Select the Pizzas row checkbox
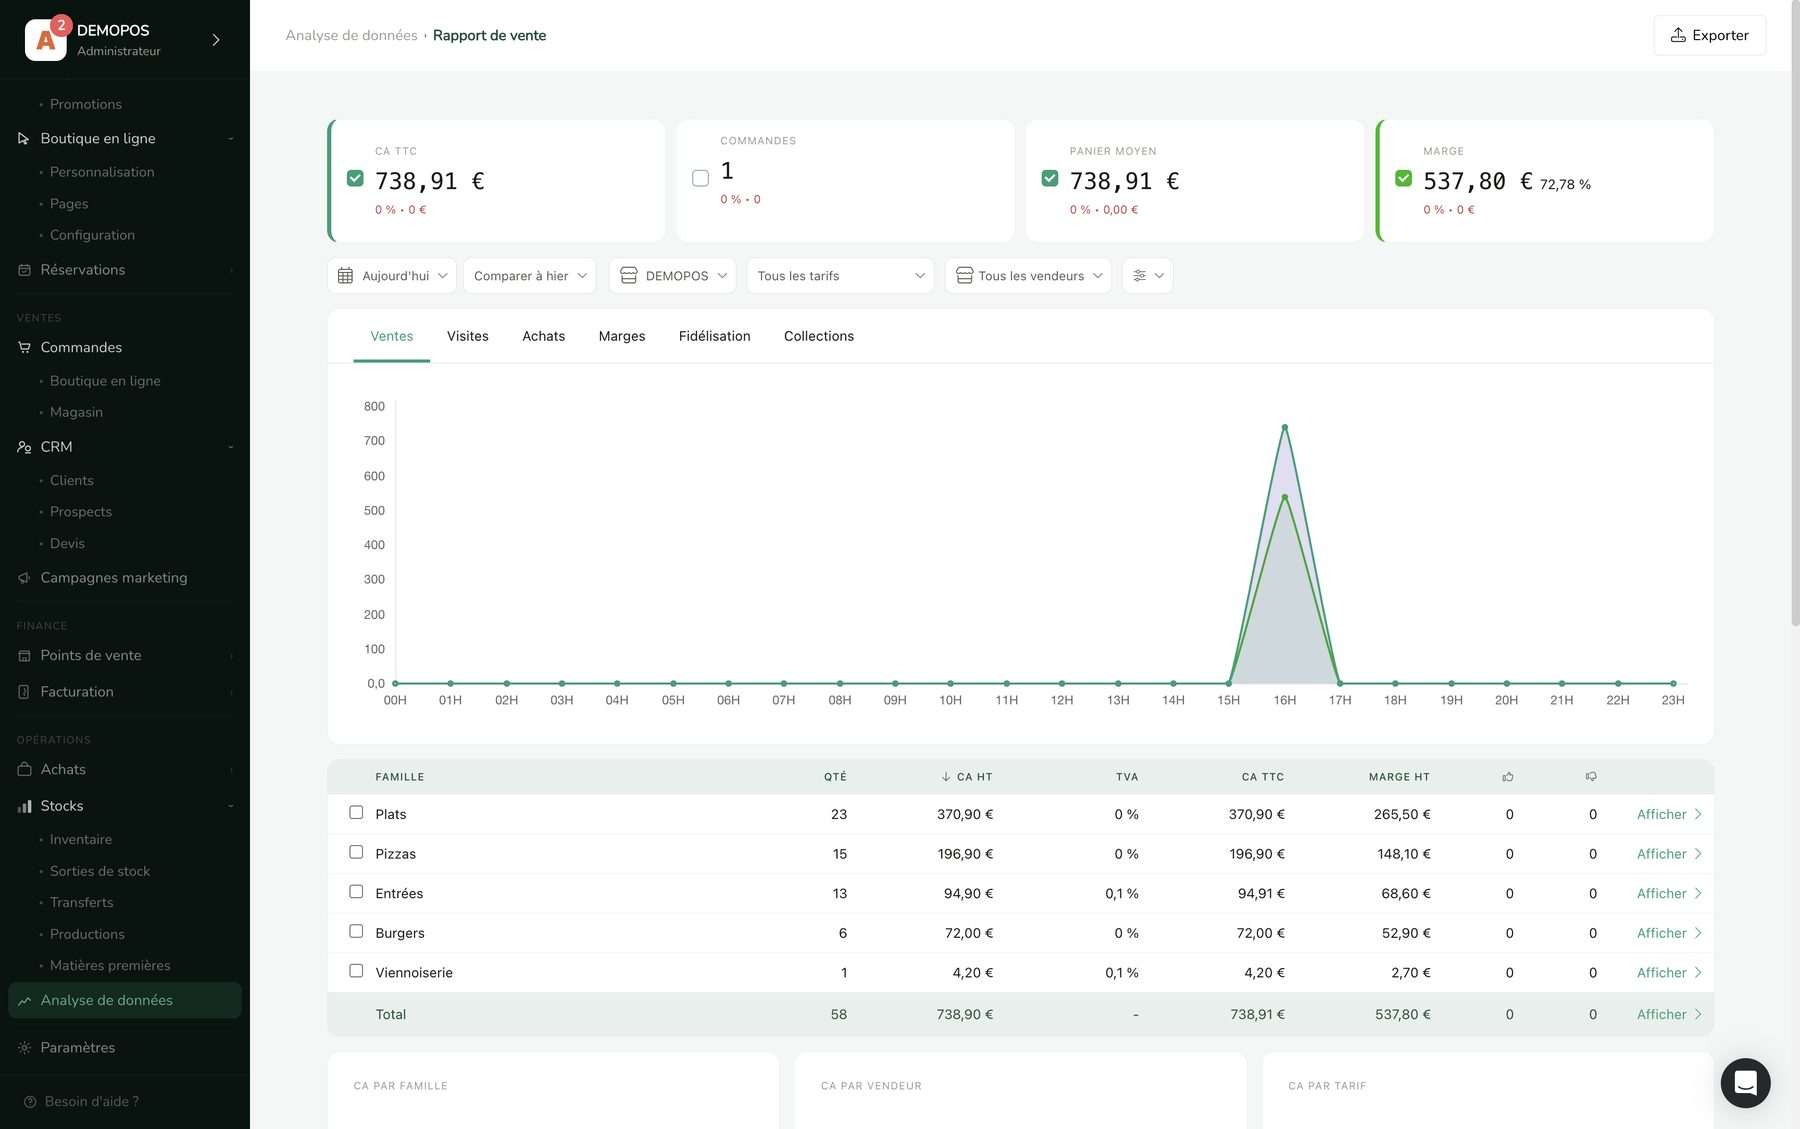 (x=356, y=852)
